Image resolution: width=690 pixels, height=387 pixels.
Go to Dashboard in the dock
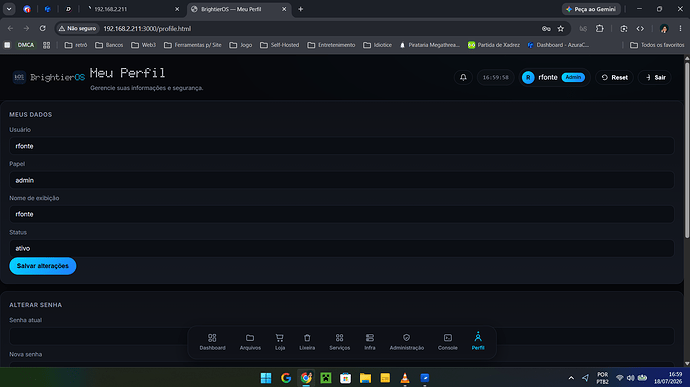212,342
